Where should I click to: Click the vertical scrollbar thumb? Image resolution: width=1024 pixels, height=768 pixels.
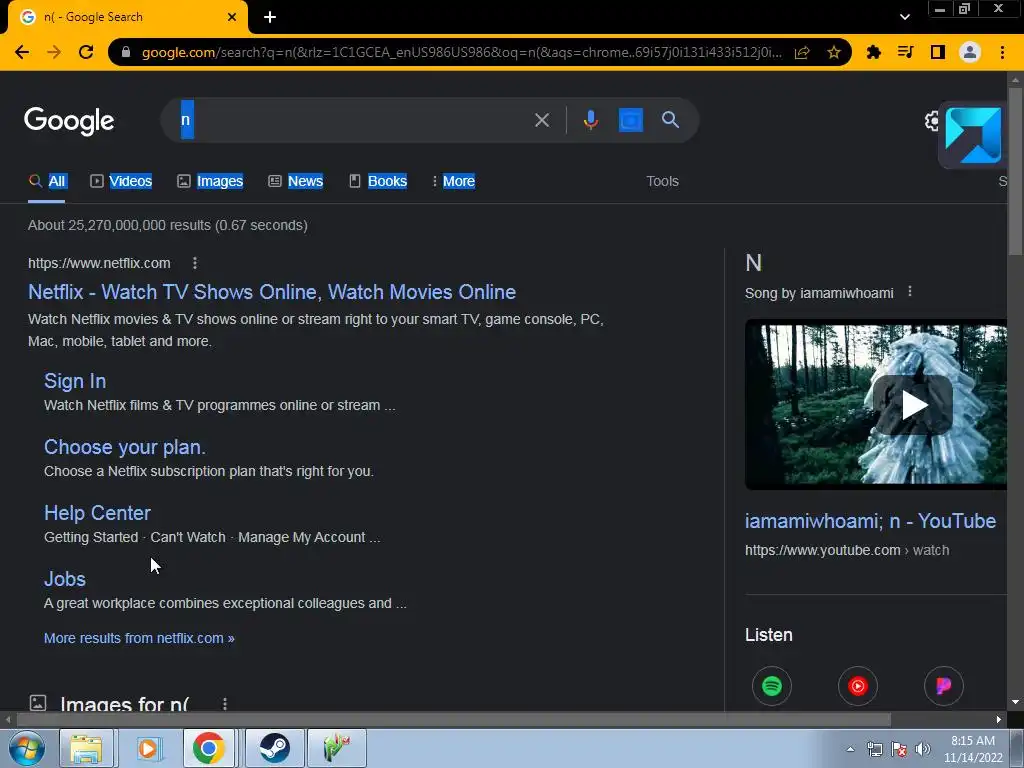click(1015, 171)
